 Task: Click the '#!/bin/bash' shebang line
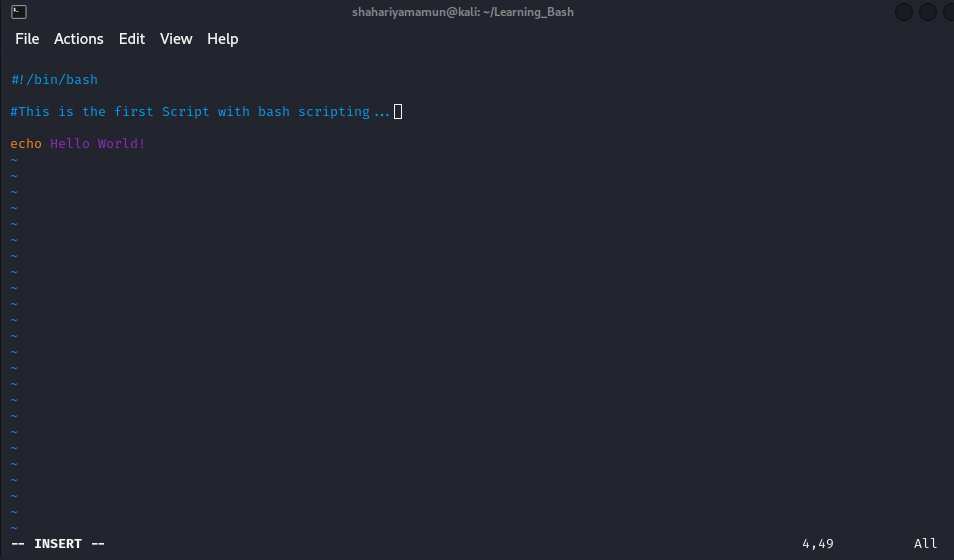54,80
